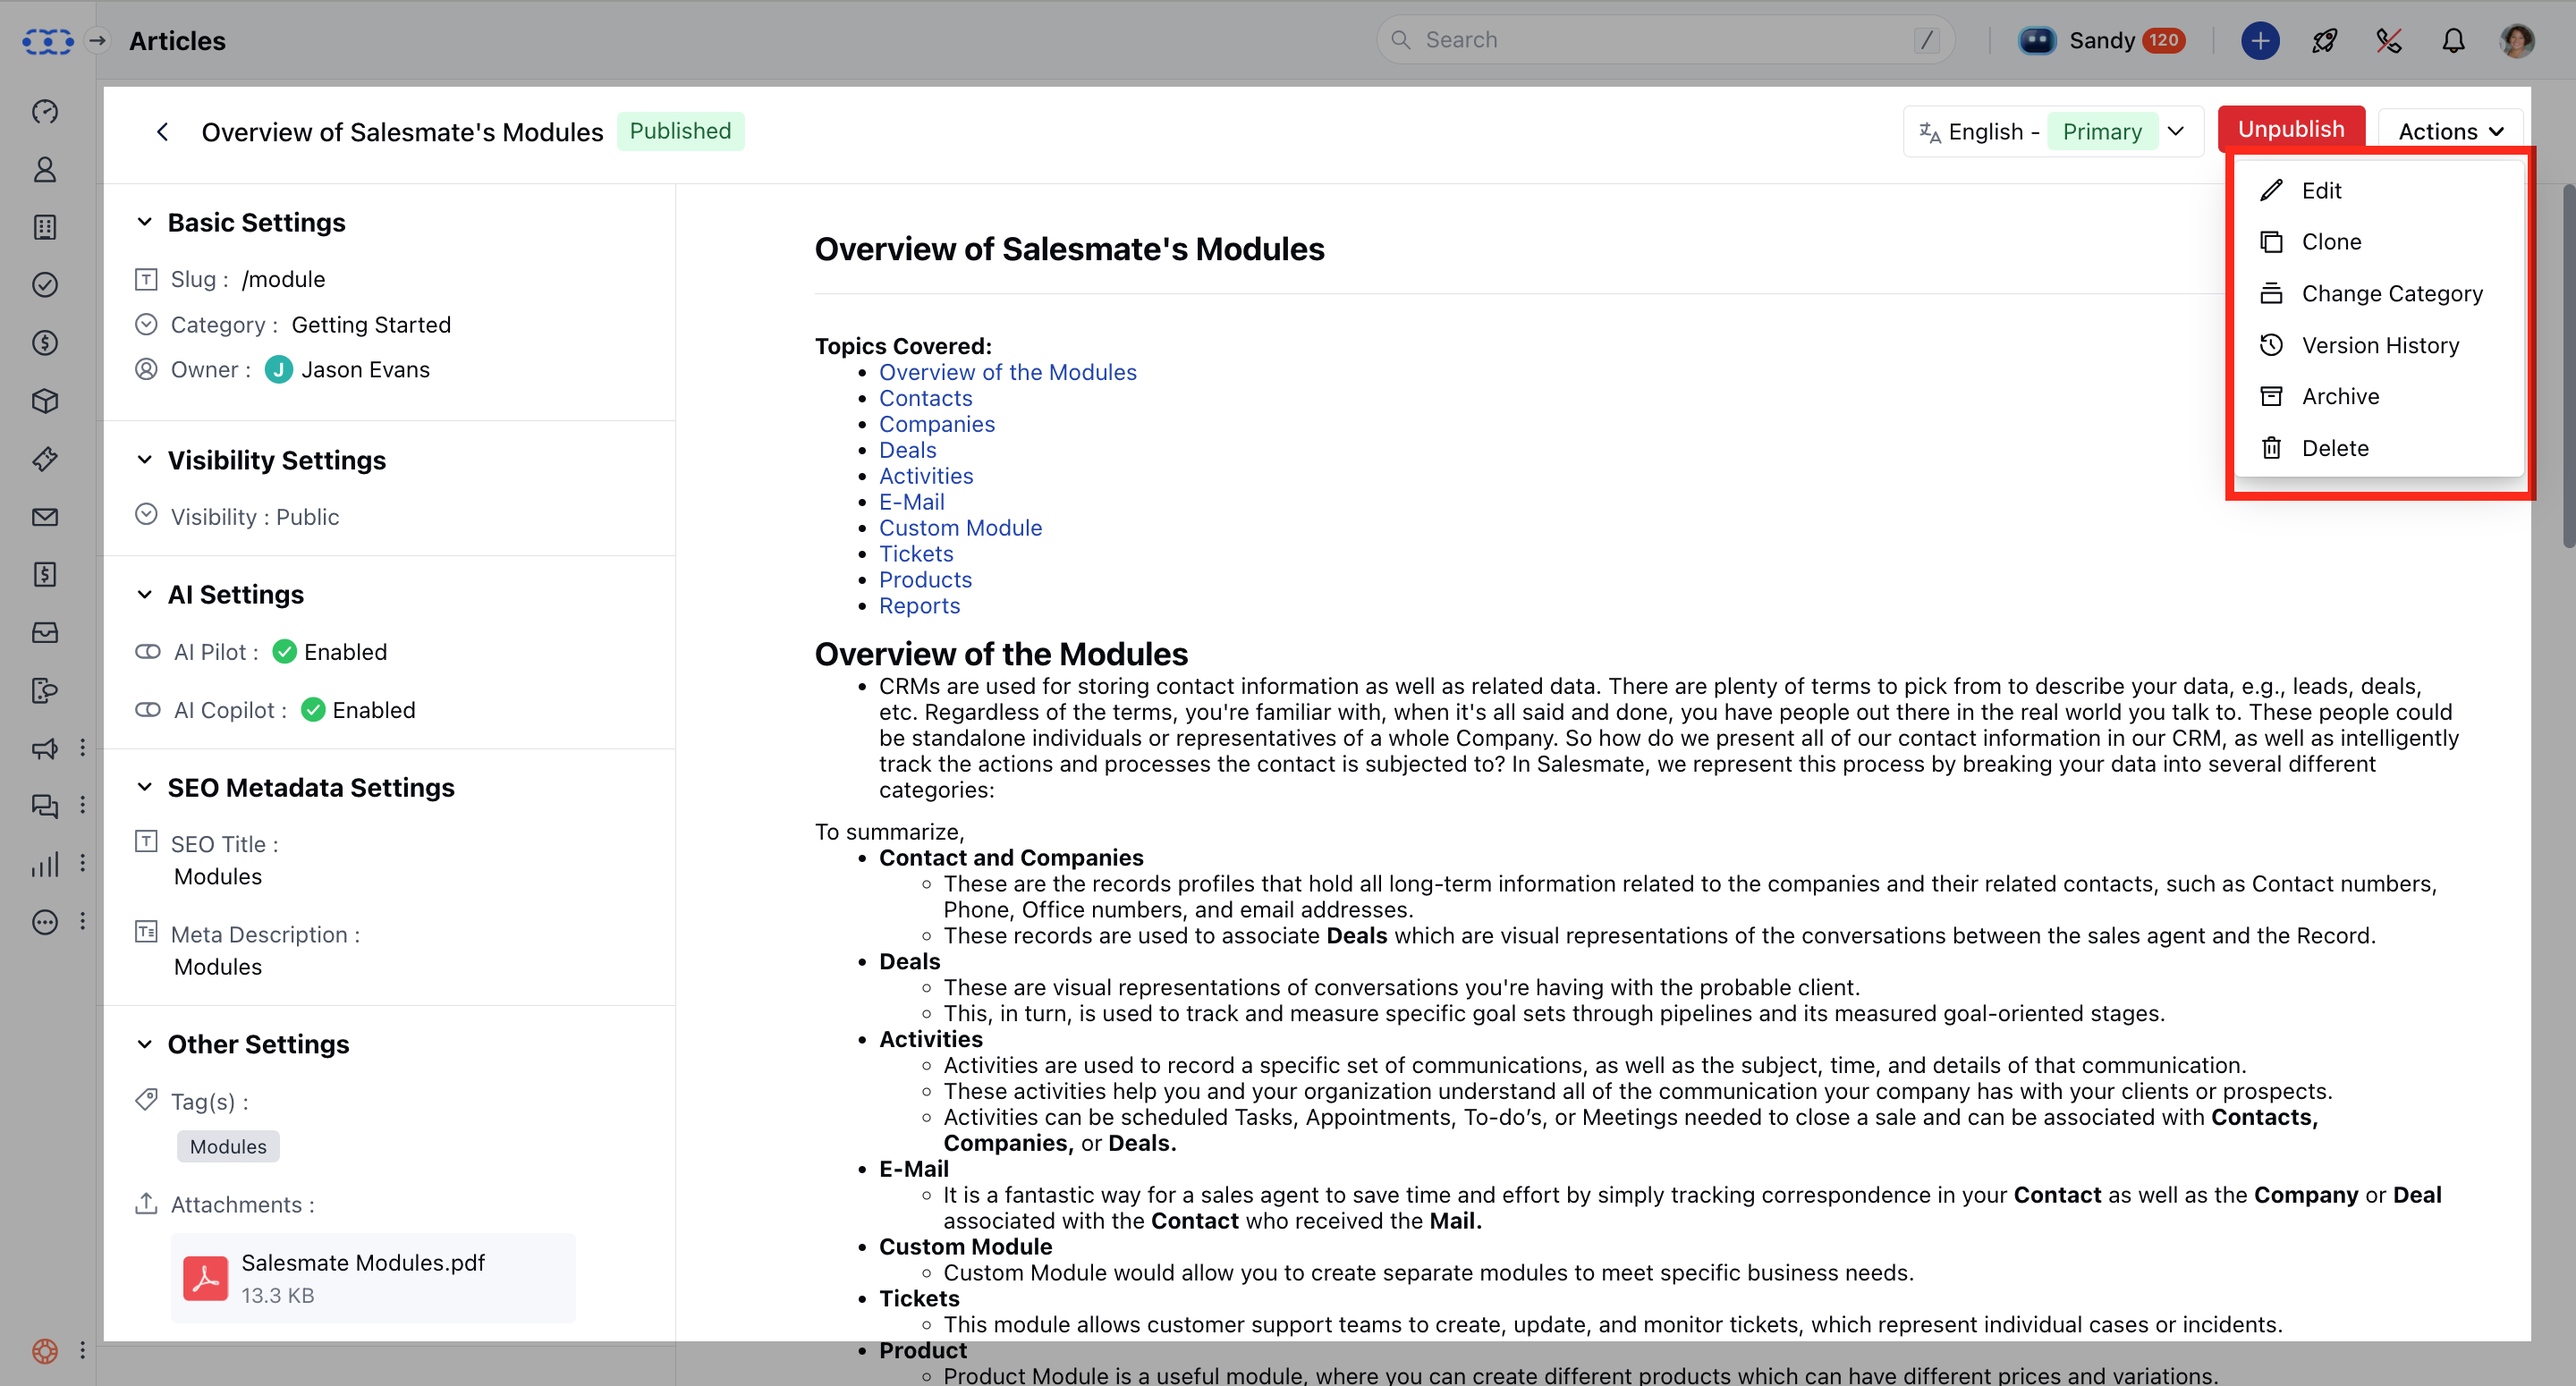Click the page vertical scrollbar
2576x1386 pixels.
pos(2568,366)
